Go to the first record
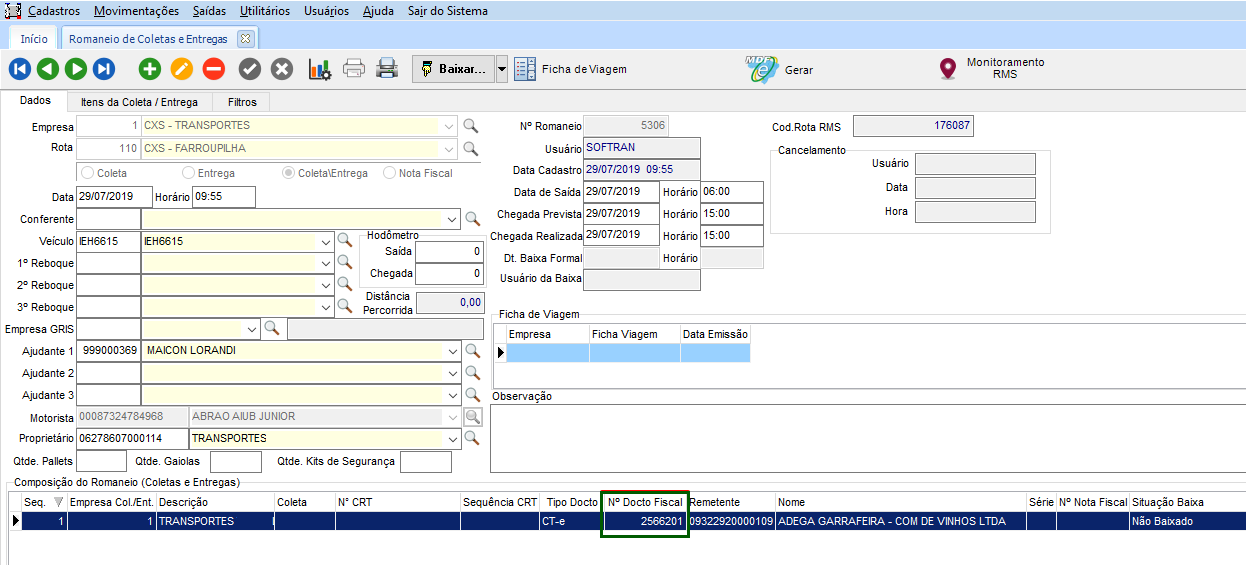The image size is (1246, 565). pos(20,69)
